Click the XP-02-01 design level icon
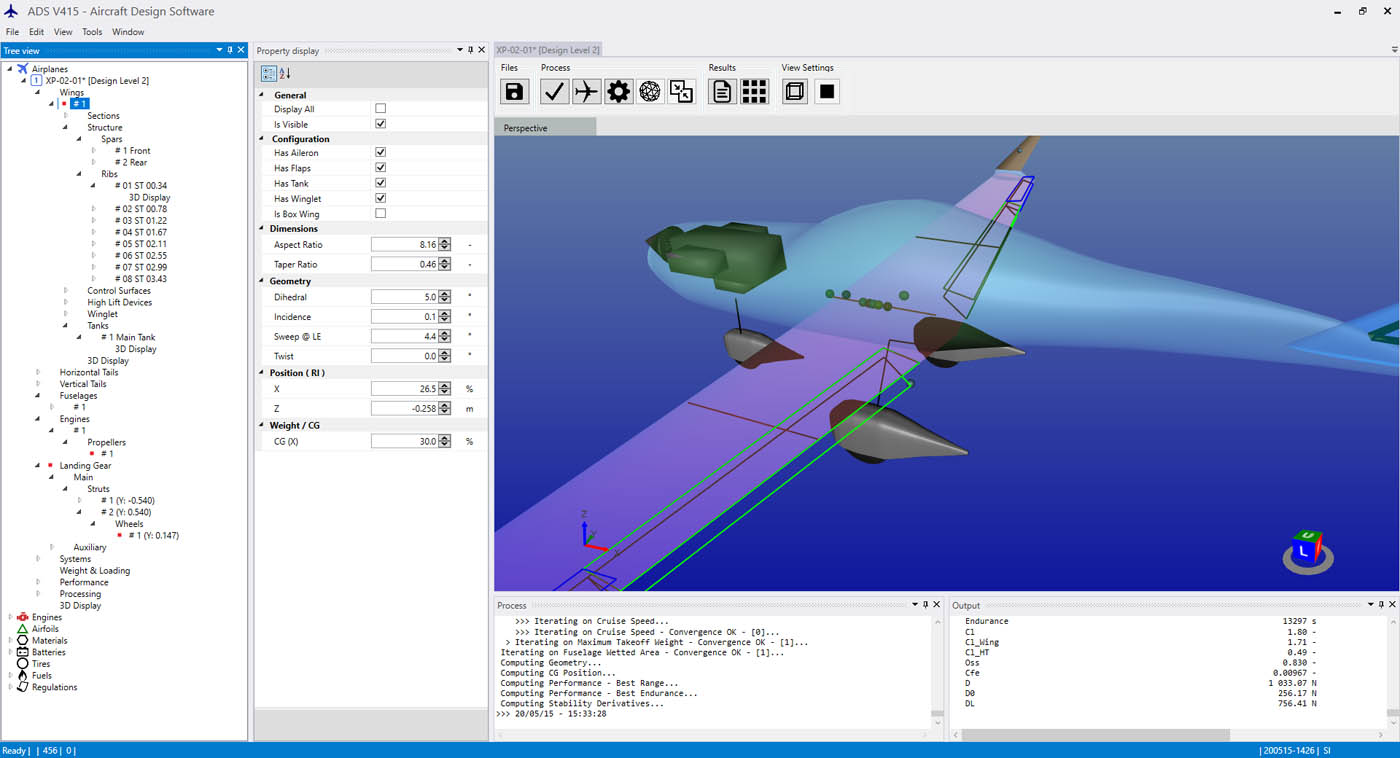This screenshot has width=1400, height=758. click(37, 81)
